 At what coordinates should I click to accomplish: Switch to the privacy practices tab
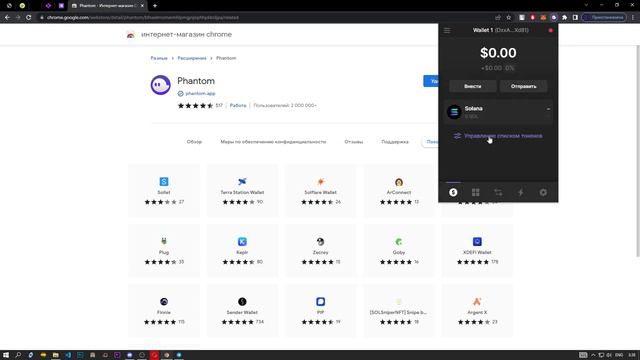pyautogui.click(x=273, y=142)
